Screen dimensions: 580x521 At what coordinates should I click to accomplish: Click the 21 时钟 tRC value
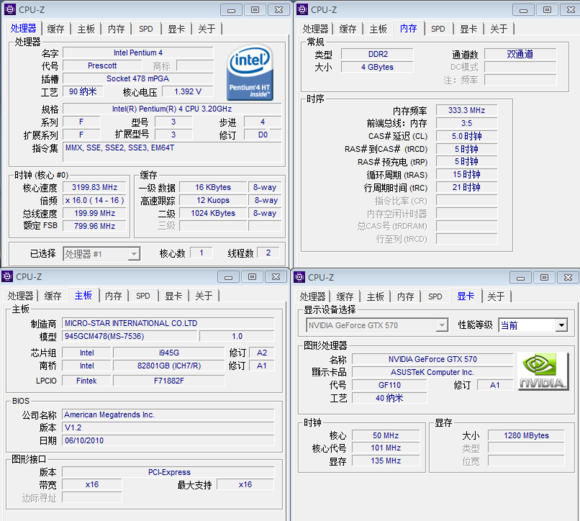[466, 187]
